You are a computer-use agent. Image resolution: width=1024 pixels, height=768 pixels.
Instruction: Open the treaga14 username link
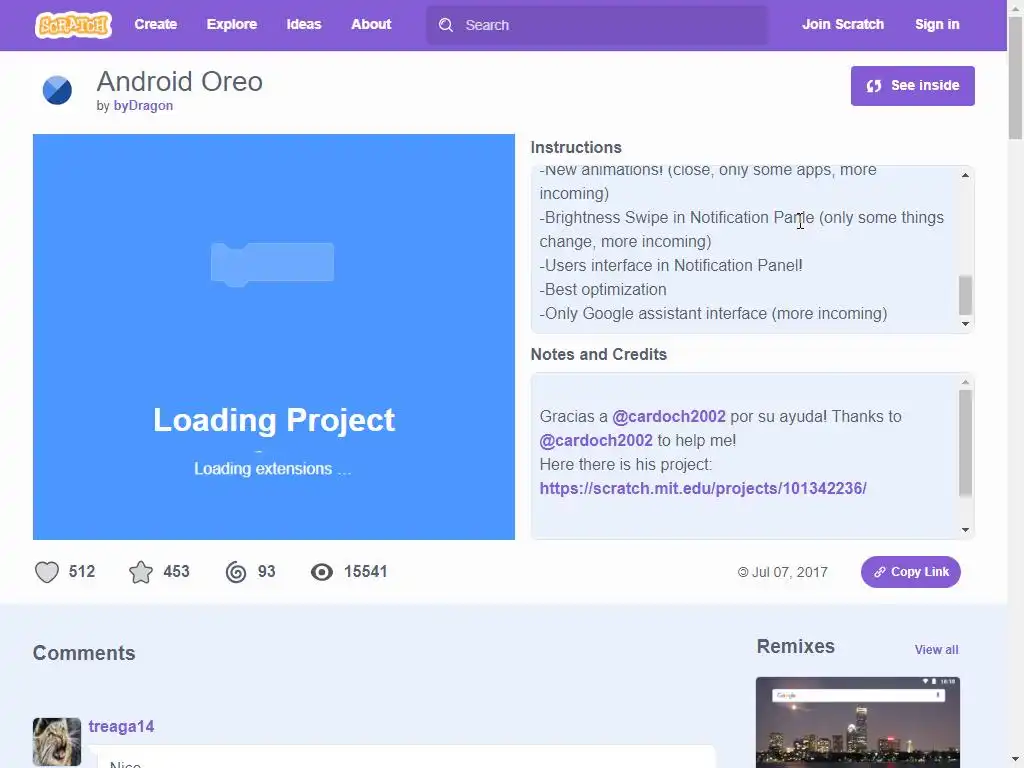pyautogui.click(x=121, y=726)
